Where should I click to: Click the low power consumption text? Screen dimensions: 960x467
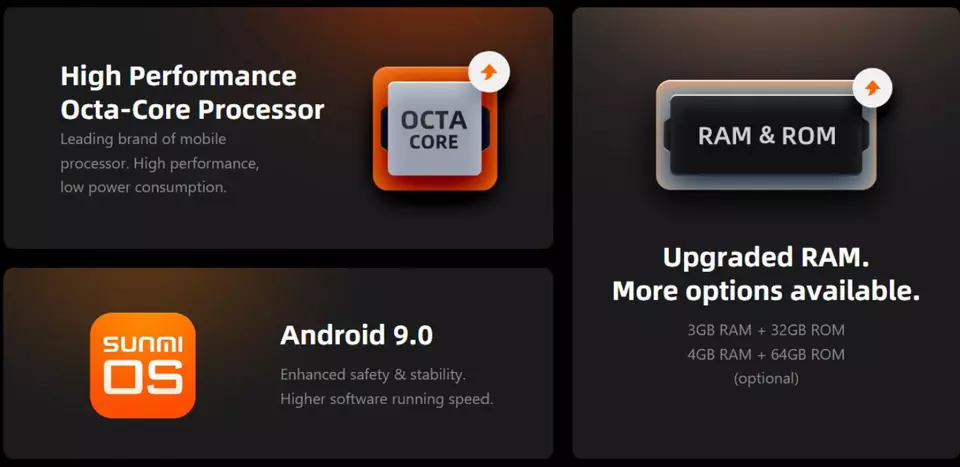coord(143,187)
